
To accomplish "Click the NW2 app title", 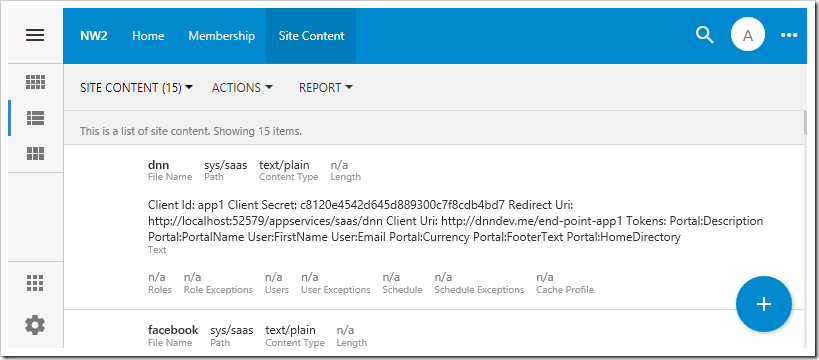I will (x=93, y=36).
